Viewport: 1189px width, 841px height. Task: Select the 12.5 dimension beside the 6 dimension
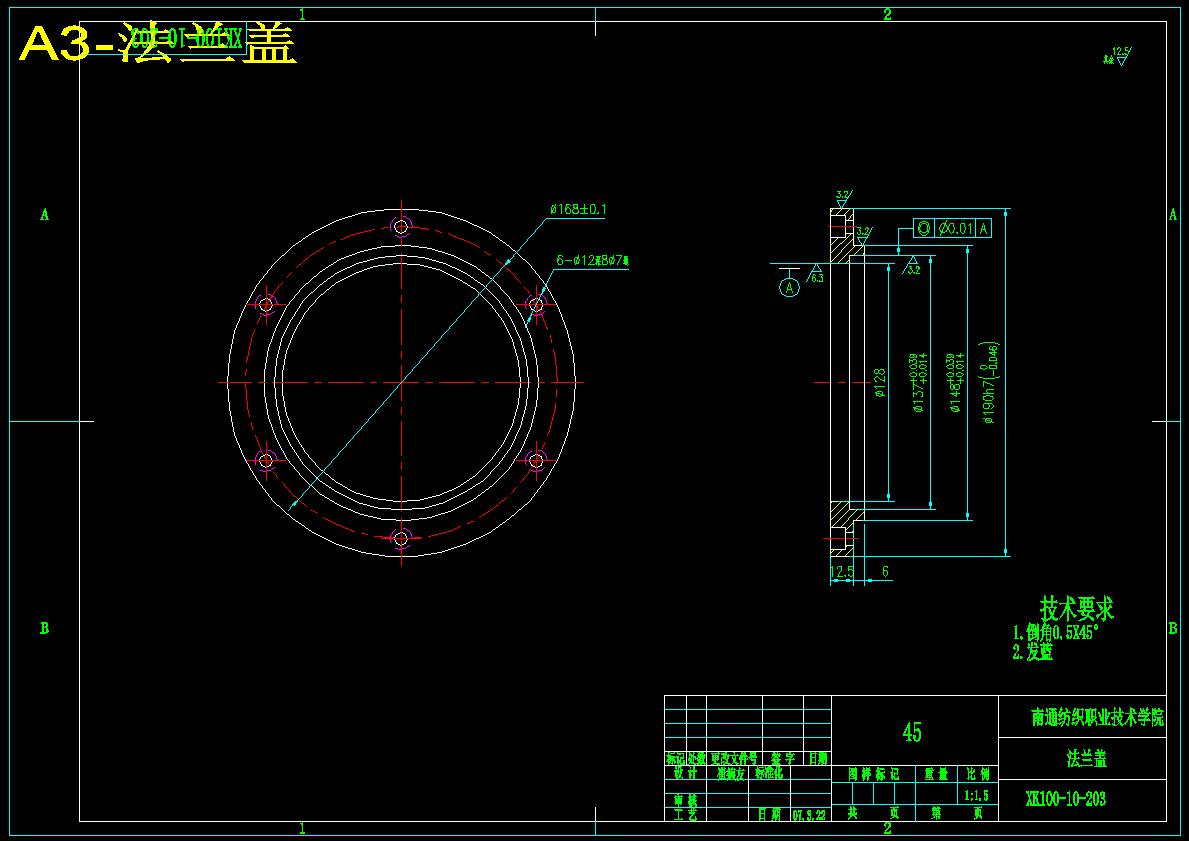click(842, 572)
